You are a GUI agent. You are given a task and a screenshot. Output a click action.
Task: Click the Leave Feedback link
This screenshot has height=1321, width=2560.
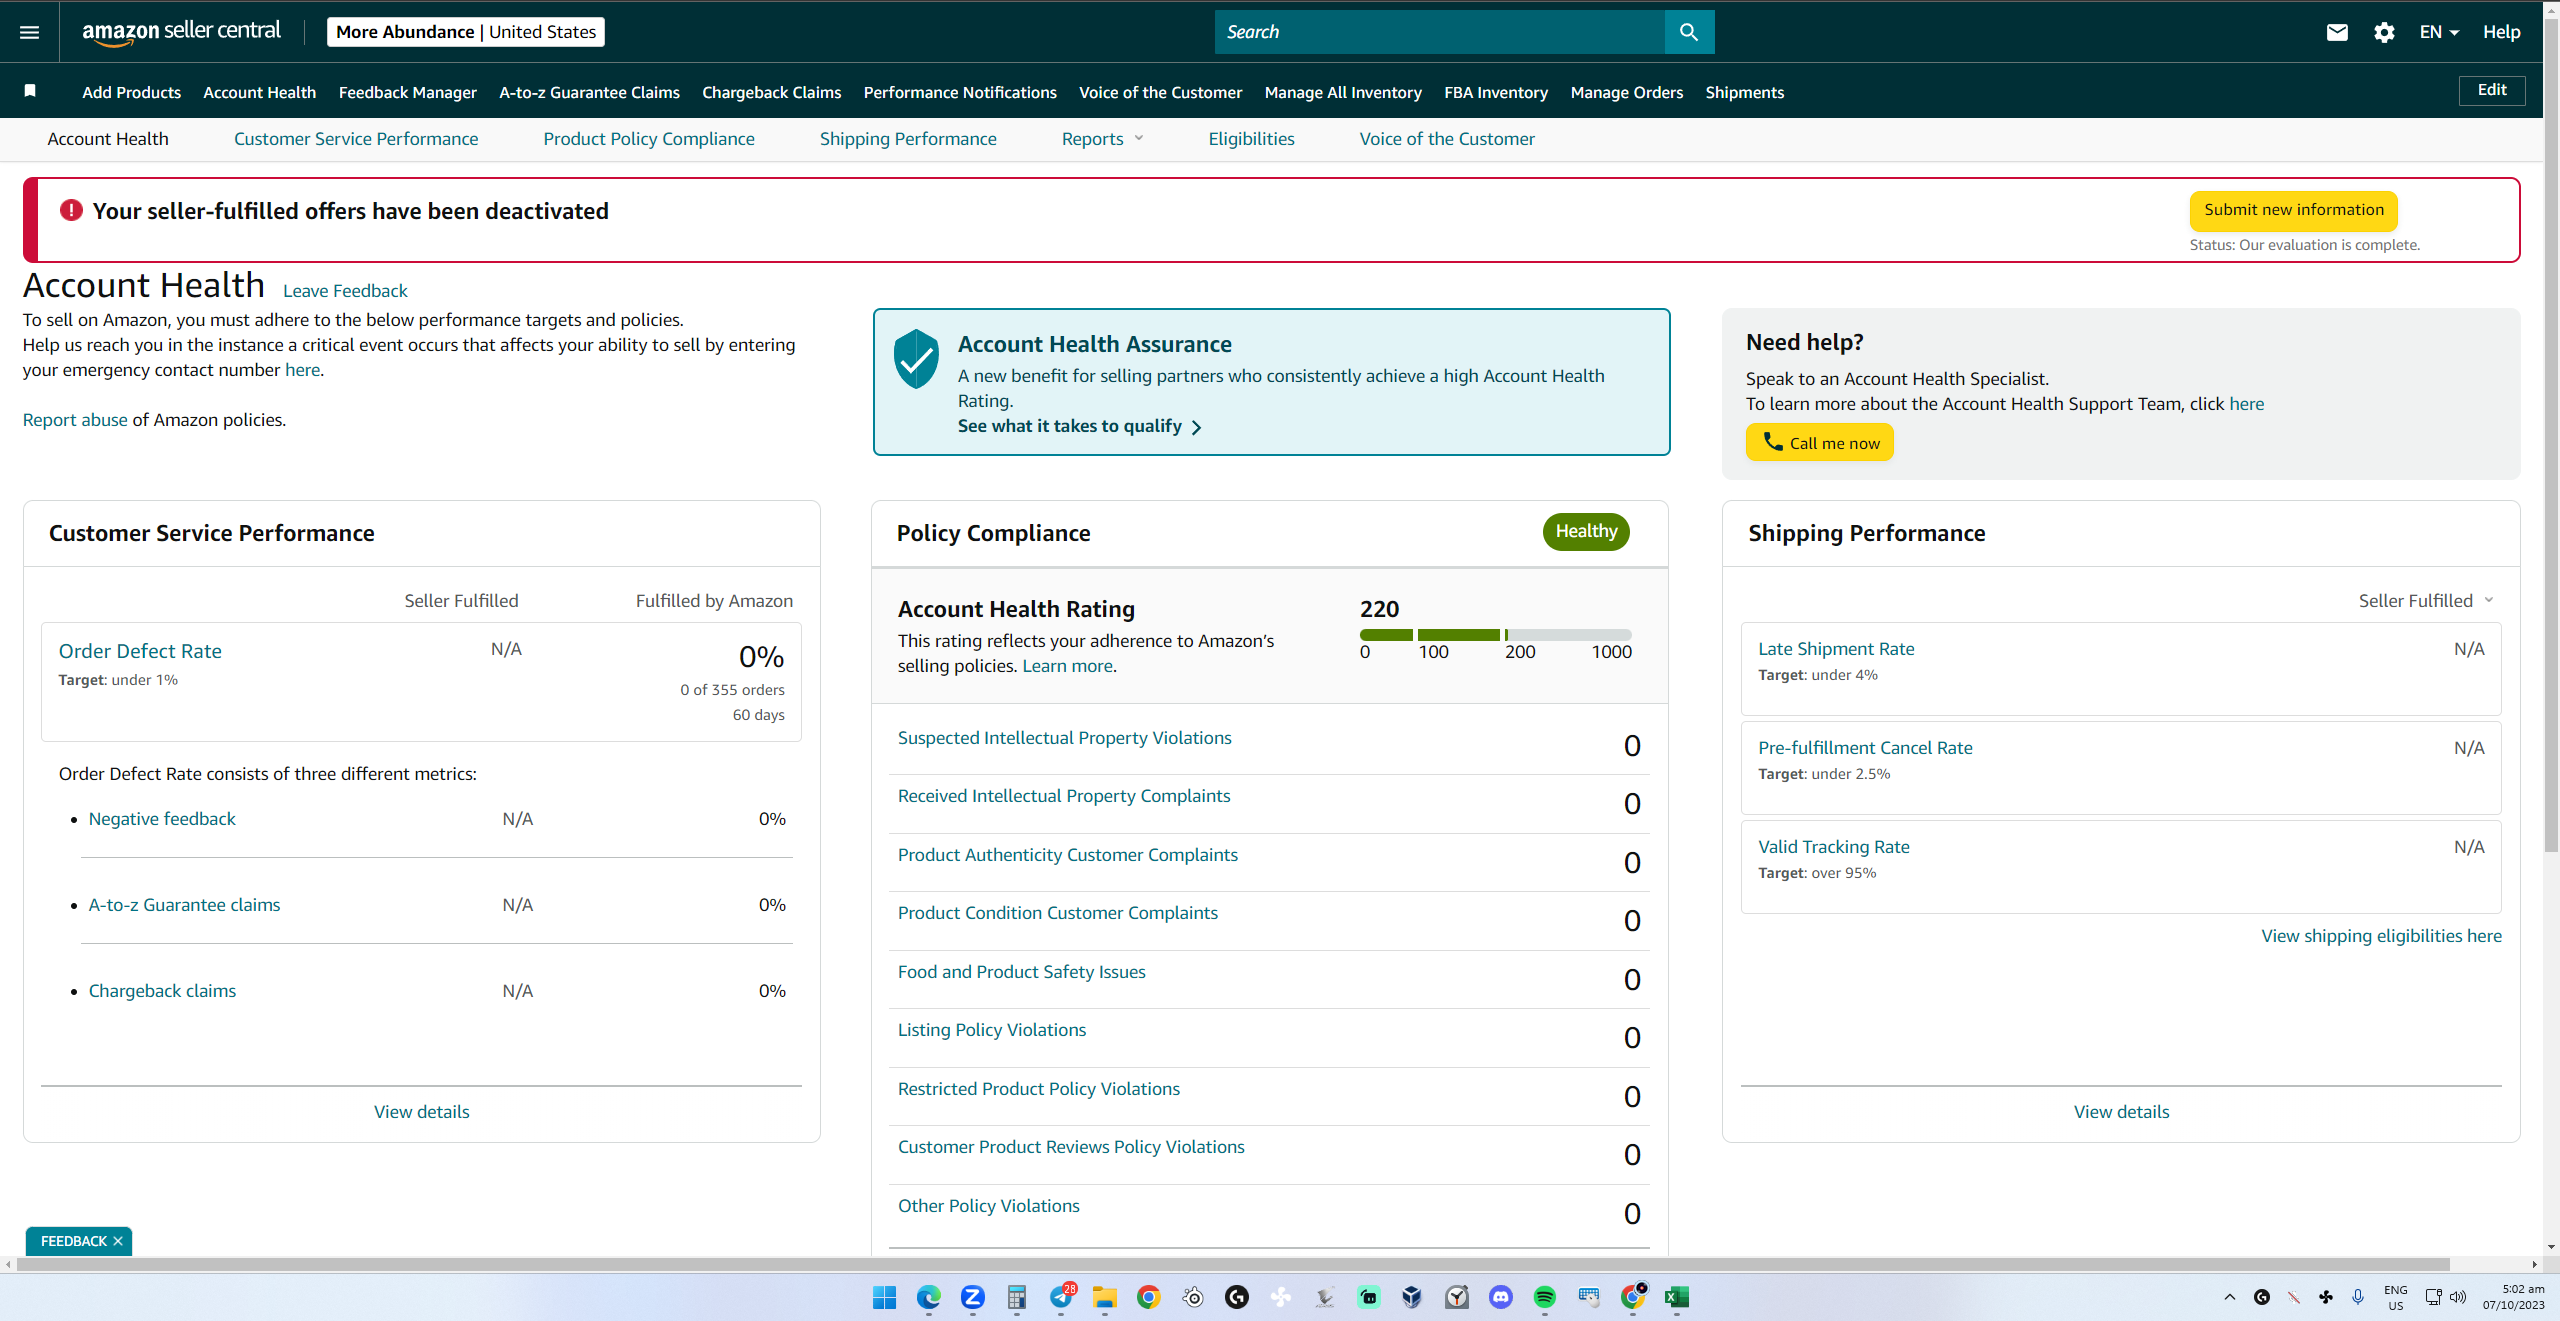[x=345, y=291]
